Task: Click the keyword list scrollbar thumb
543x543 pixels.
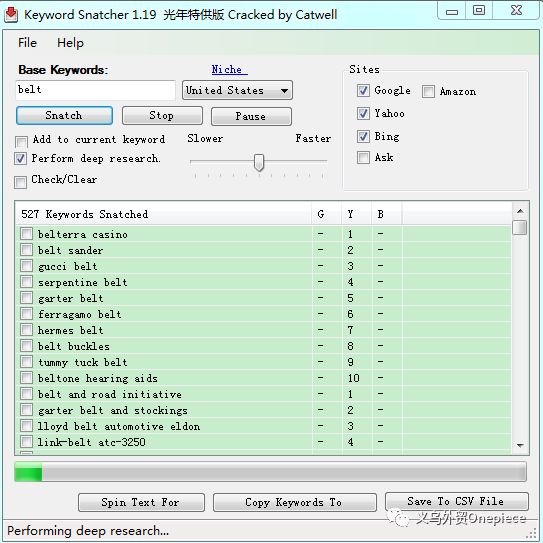Action: (520, 228)
